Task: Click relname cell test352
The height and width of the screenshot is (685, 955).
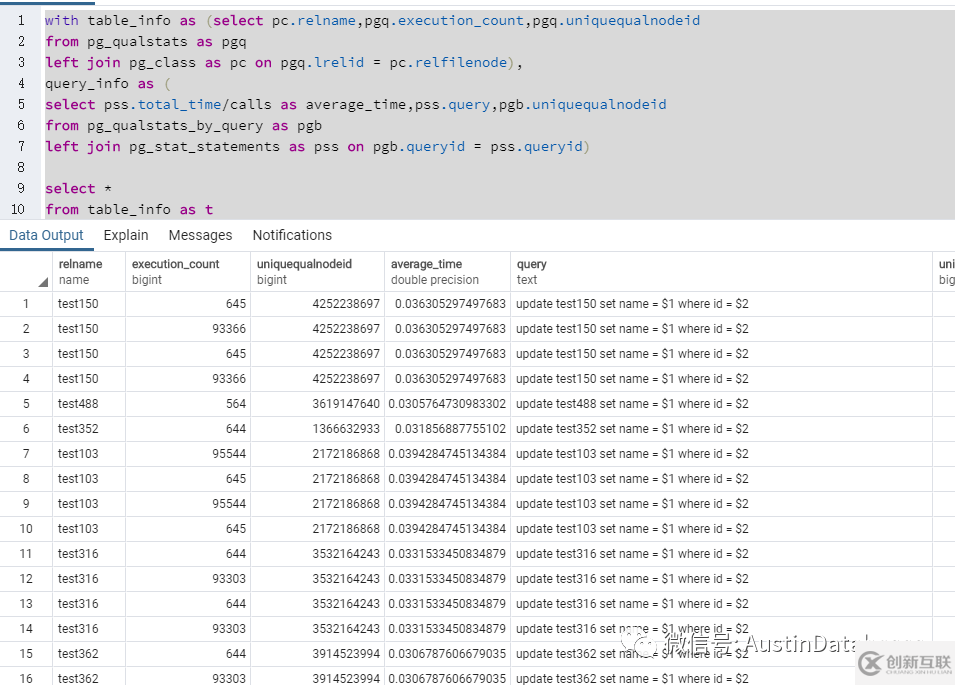Action: click(89, 429)
